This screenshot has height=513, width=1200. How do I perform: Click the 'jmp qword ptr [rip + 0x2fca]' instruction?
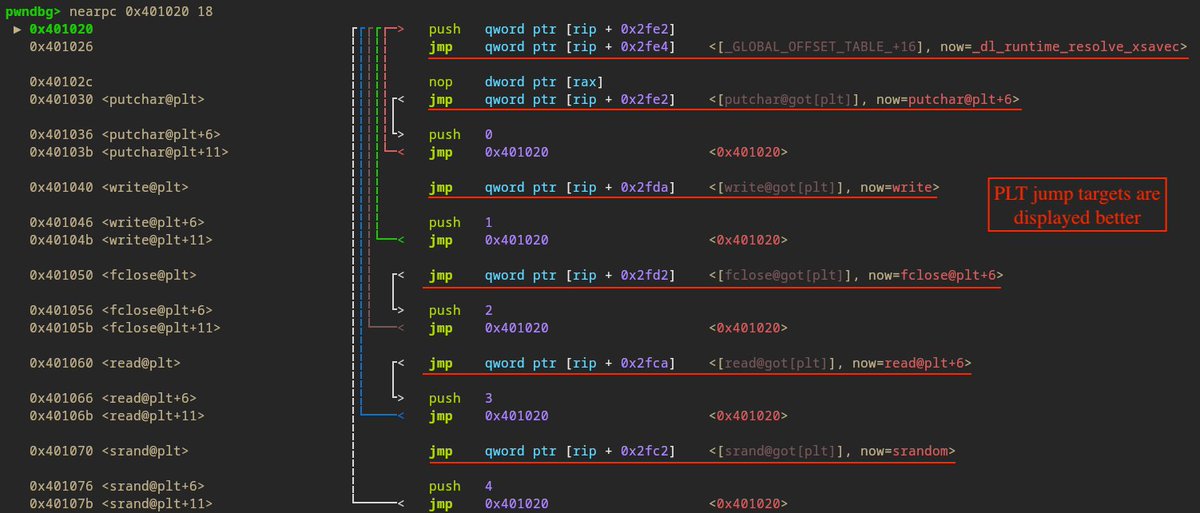tap(552, 363)
